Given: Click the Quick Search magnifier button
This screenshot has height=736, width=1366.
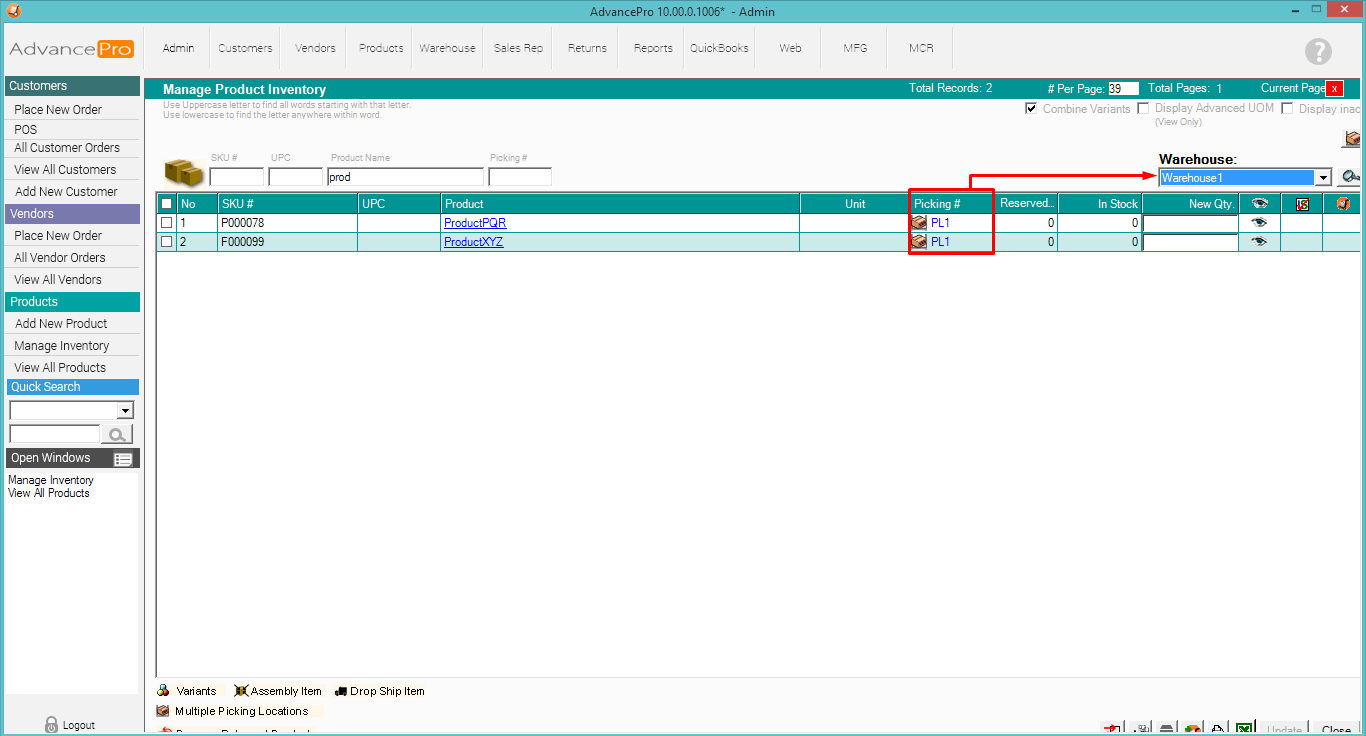Looking at the screenshot, I should click(x=117, y=434).
